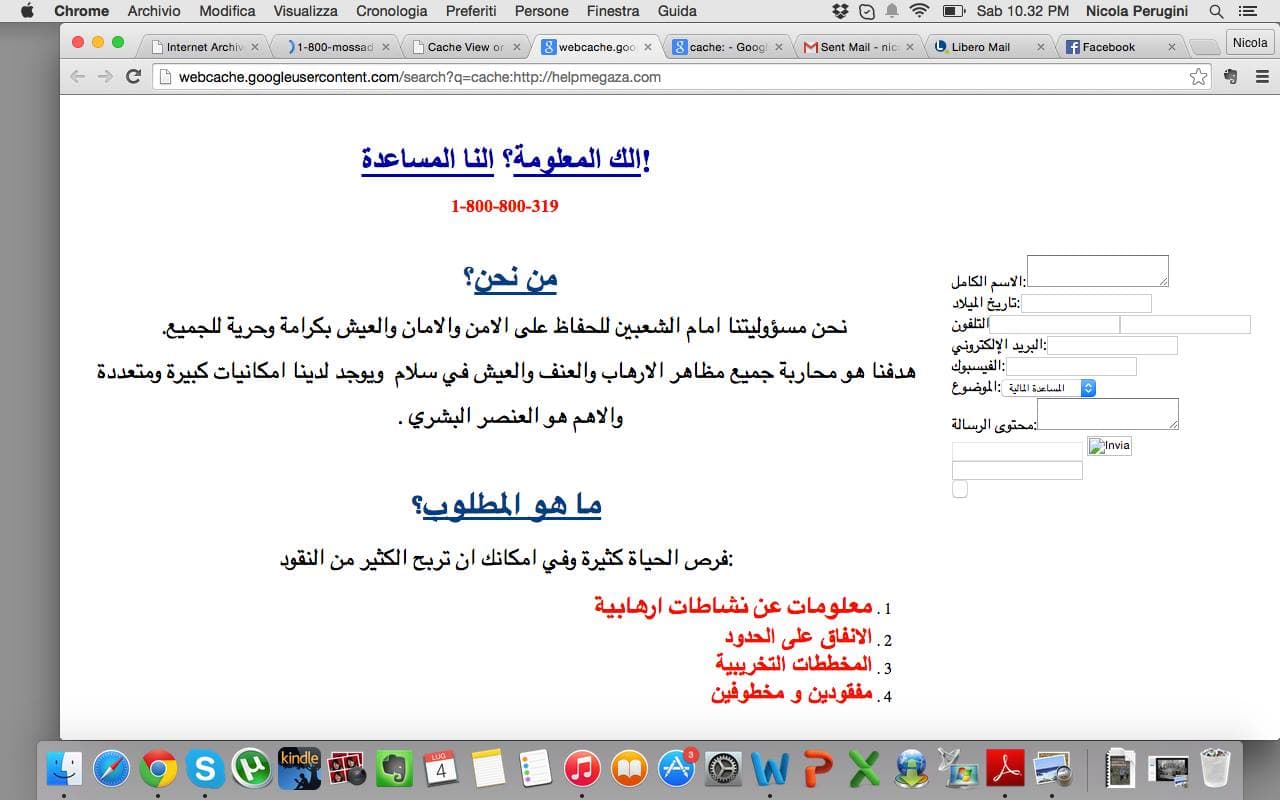Tick the checkbox below the form fields
Image resolution: width=1280 pixels, height=800 pixels.
960,489
